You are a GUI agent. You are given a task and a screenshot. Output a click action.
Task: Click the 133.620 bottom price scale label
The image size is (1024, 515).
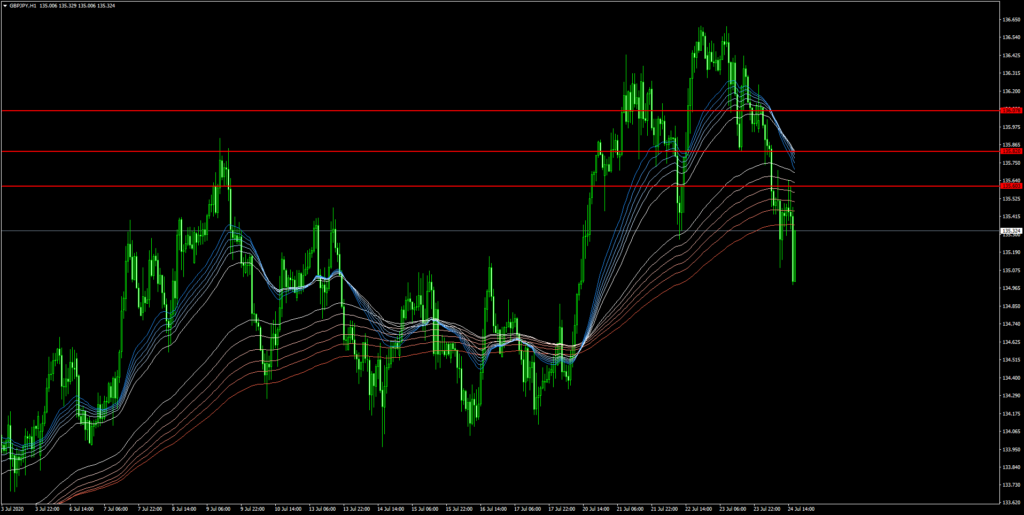click(x=1010, y=502)
